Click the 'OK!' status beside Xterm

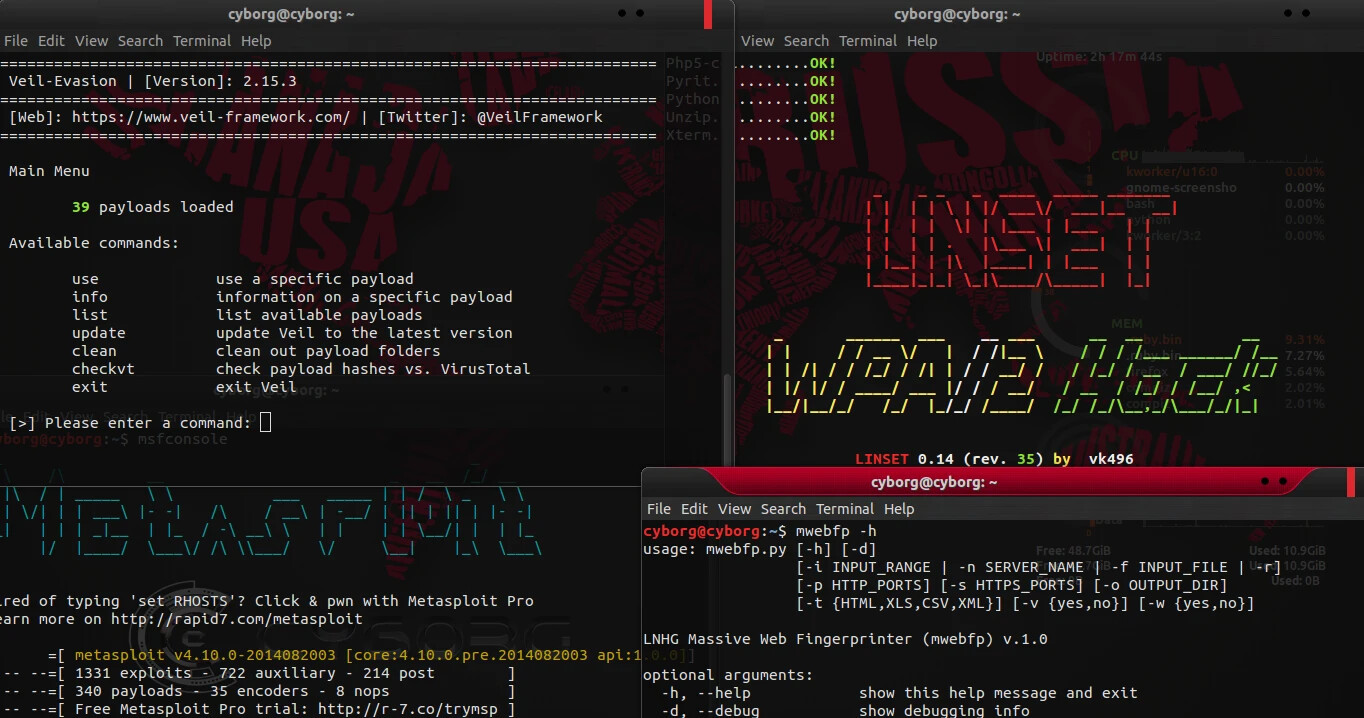[823, 135]
